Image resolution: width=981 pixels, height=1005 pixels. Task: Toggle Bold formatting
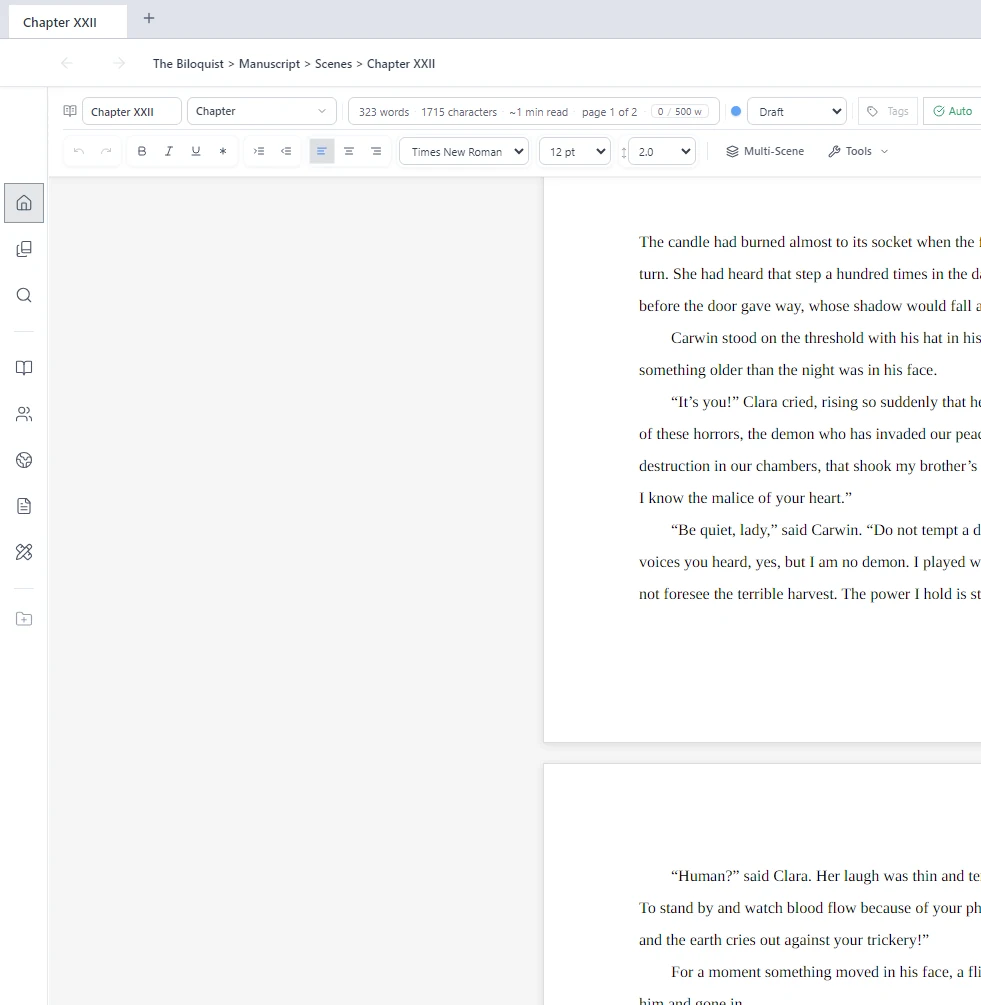pyautogui.click(x=142, y=151)
